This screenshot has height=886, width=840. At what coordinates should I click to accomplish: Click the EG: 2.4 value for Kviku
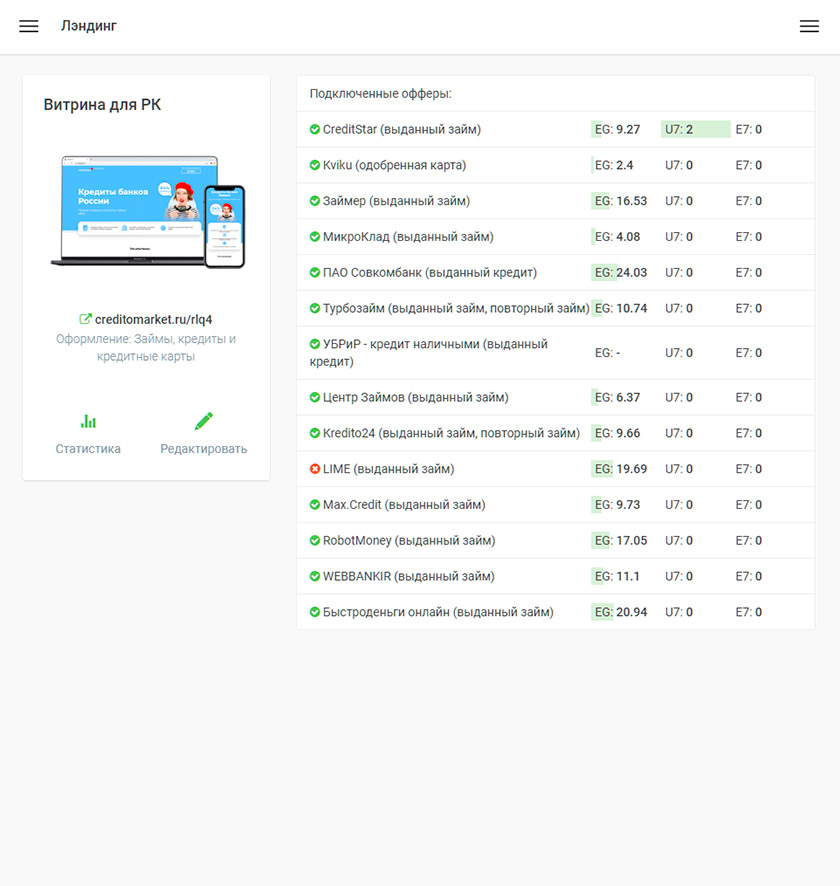coord(614,165)
